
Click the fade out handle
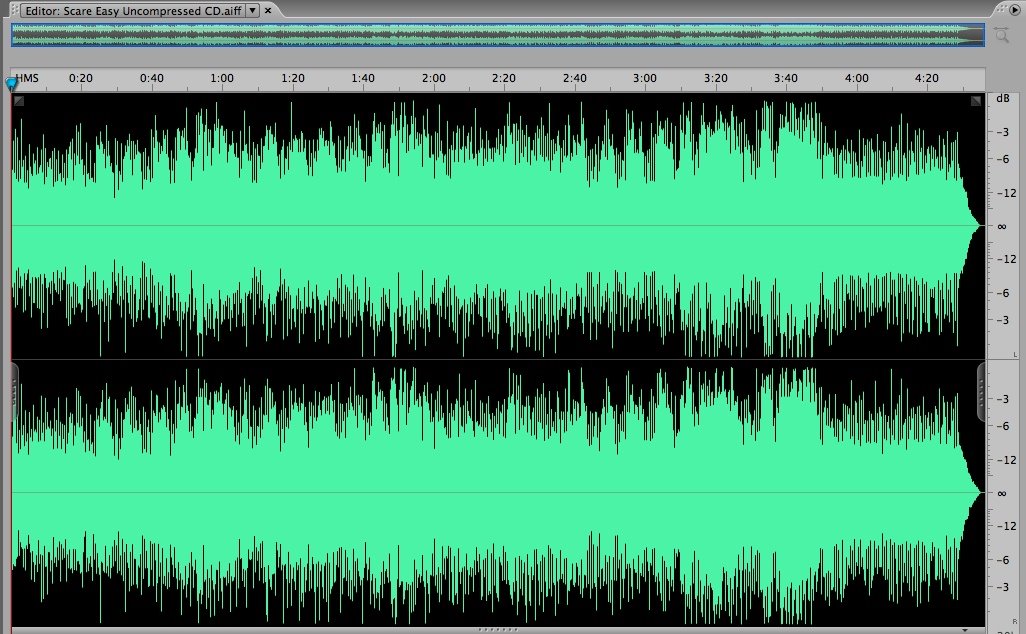[976, 101]
